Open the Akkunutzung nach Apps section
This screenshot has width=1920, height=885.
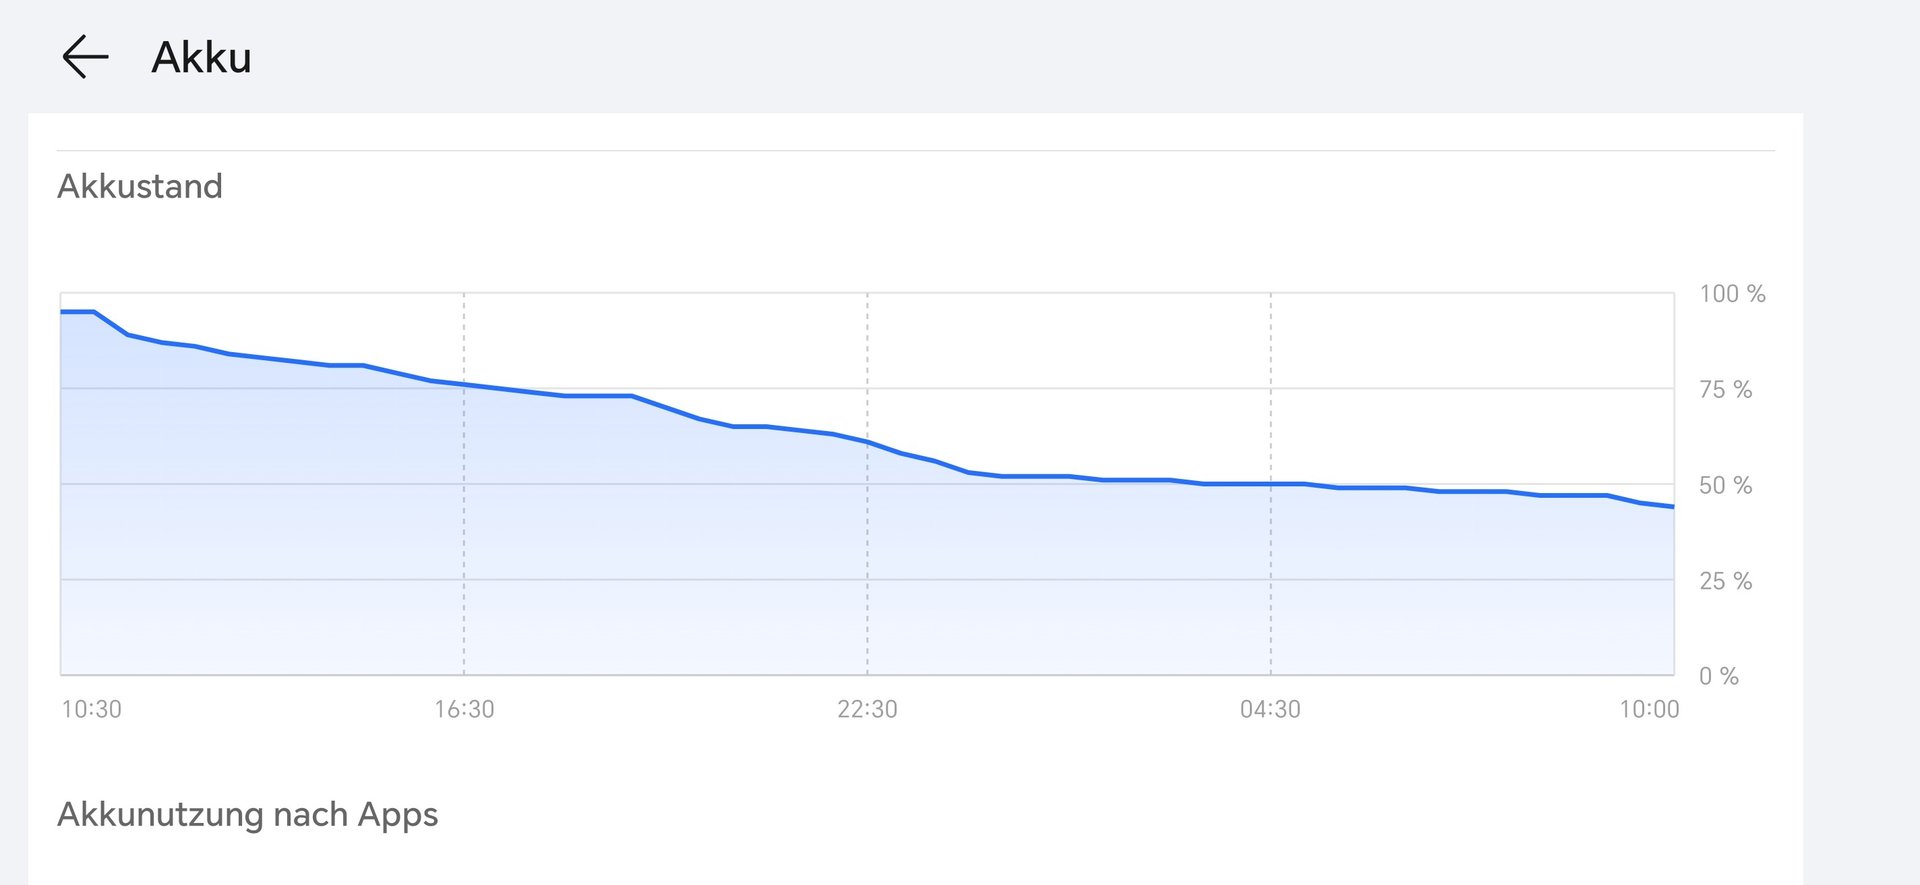pos(247,814)
